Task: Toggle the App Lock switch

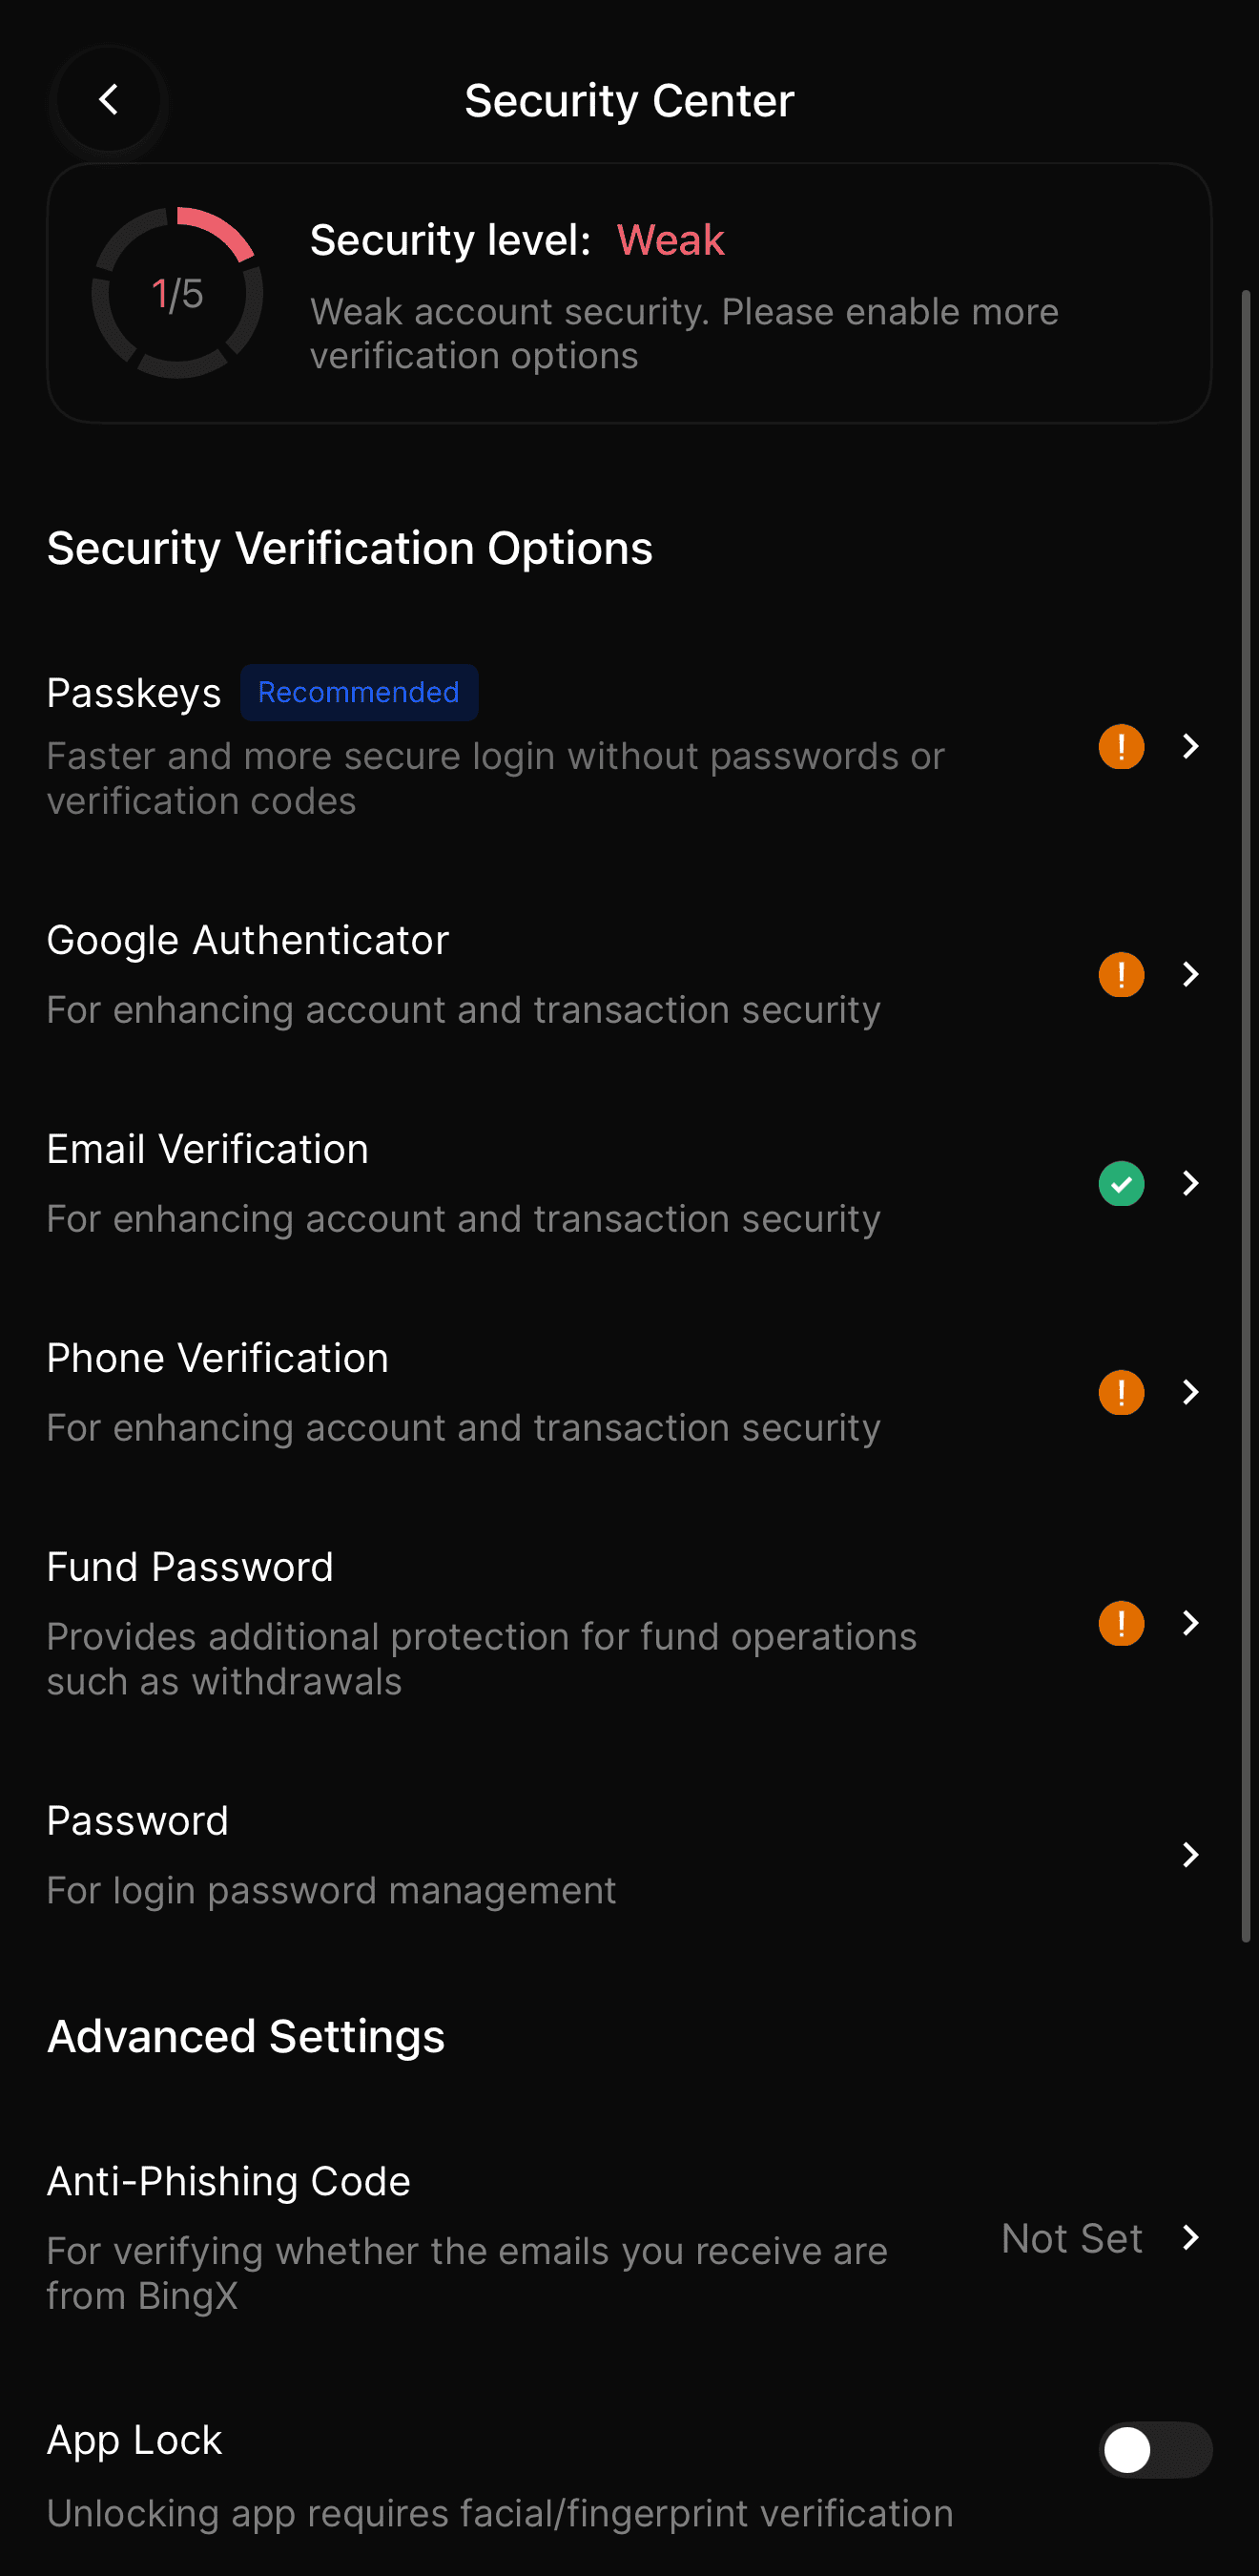Action: pyautogui.click(x=1154, y=2449)
